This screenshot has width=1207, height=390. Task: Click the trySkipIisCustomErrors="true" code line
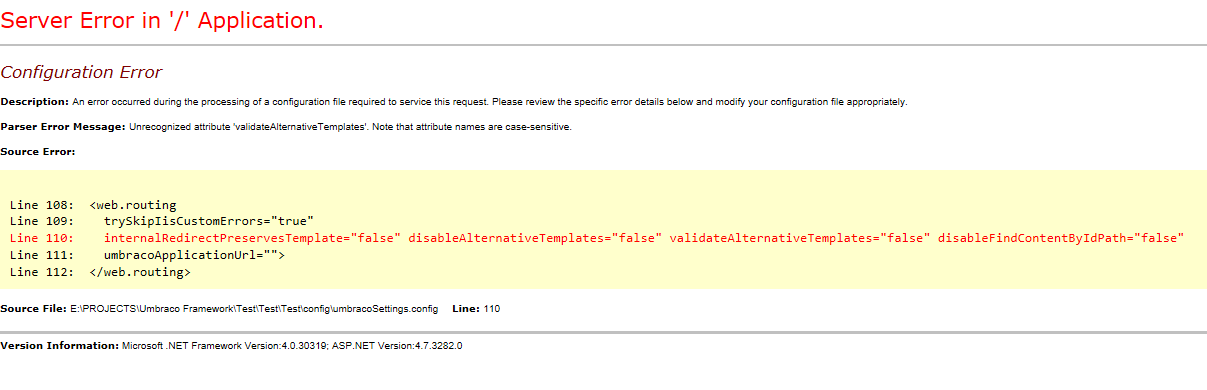click(162, 221)
